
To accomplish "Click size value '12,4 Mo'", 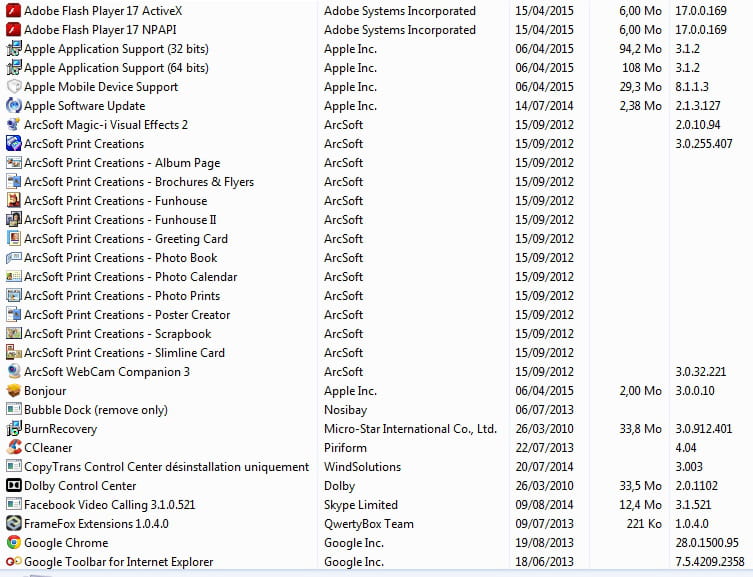I will (641, 505).
